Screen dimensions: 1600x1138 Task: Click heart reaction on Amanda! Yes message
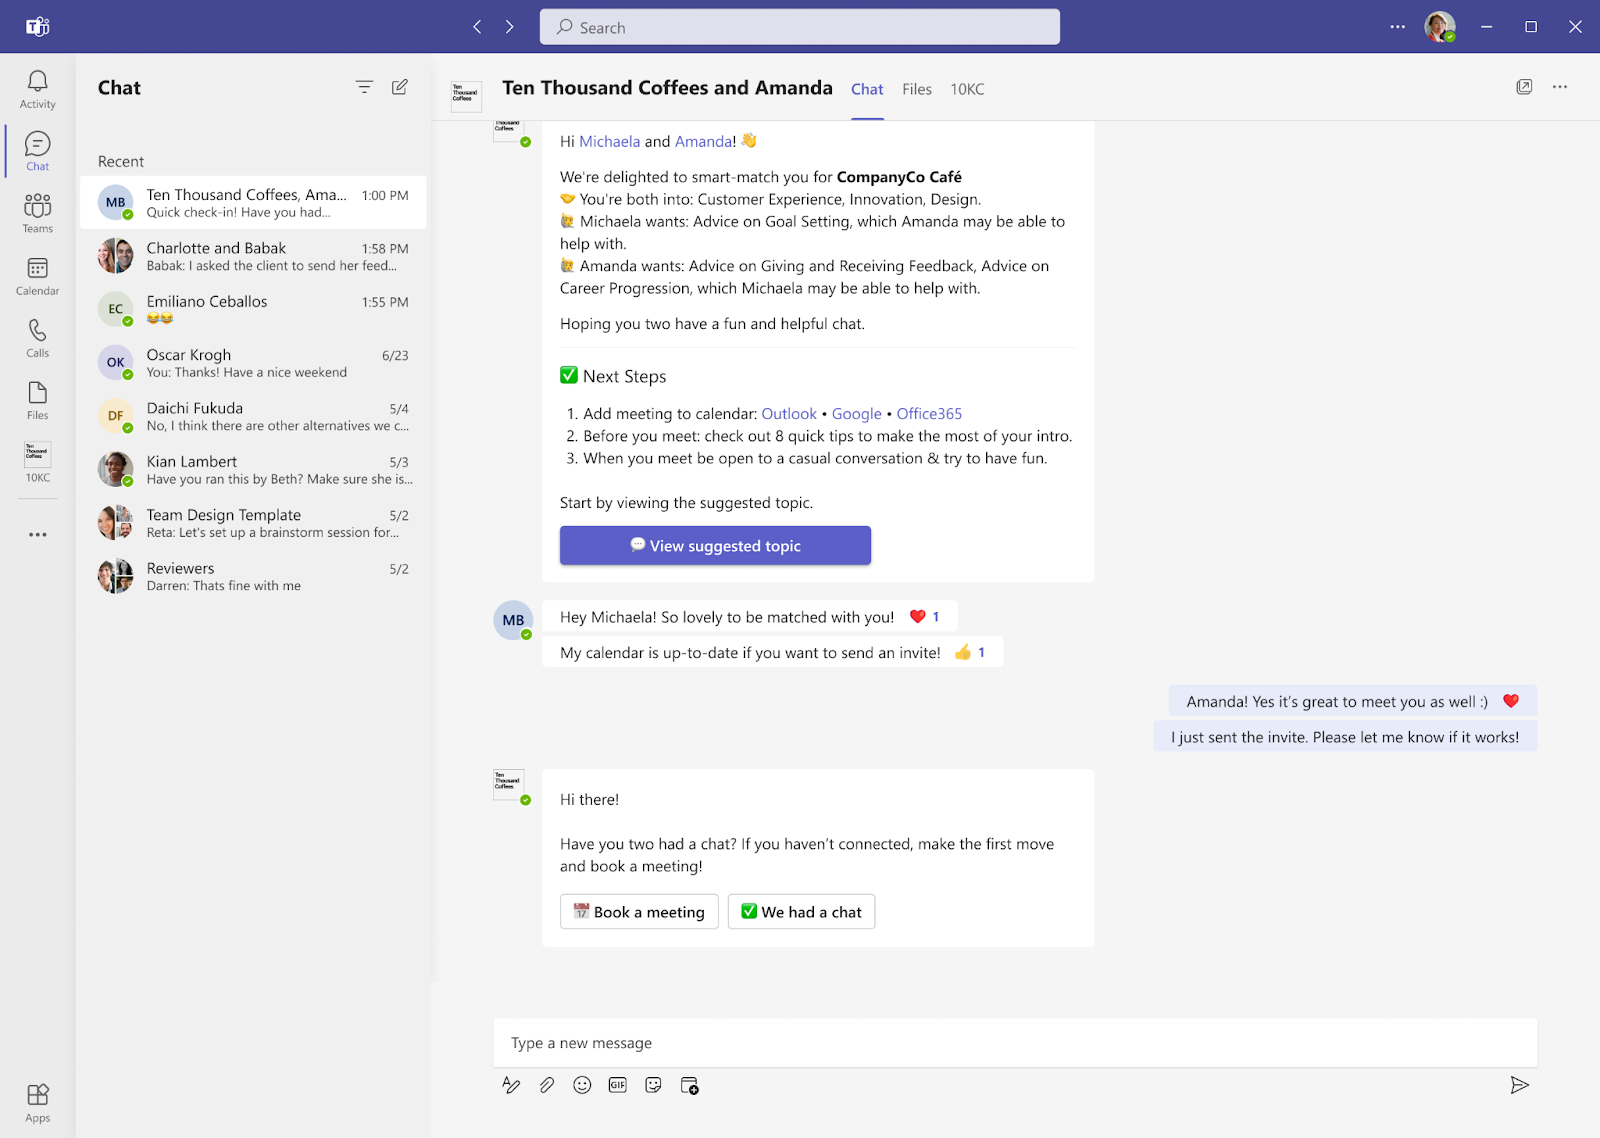click(1511, 701)
